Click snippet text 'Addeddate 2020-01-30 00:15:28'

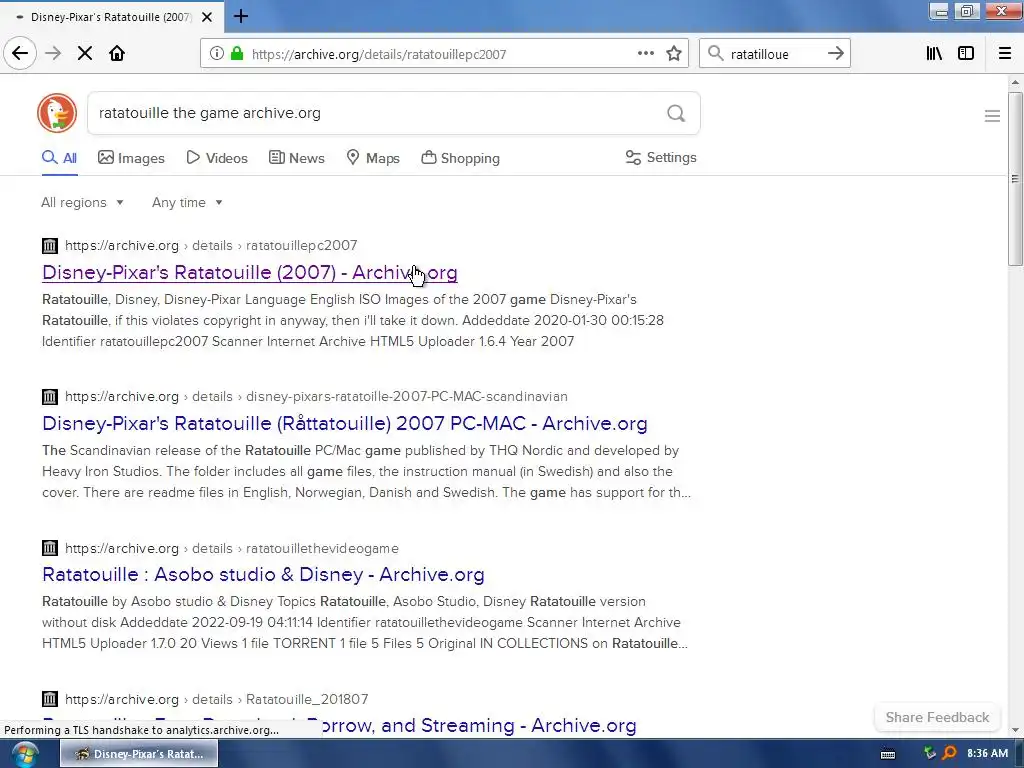(565, 320)
